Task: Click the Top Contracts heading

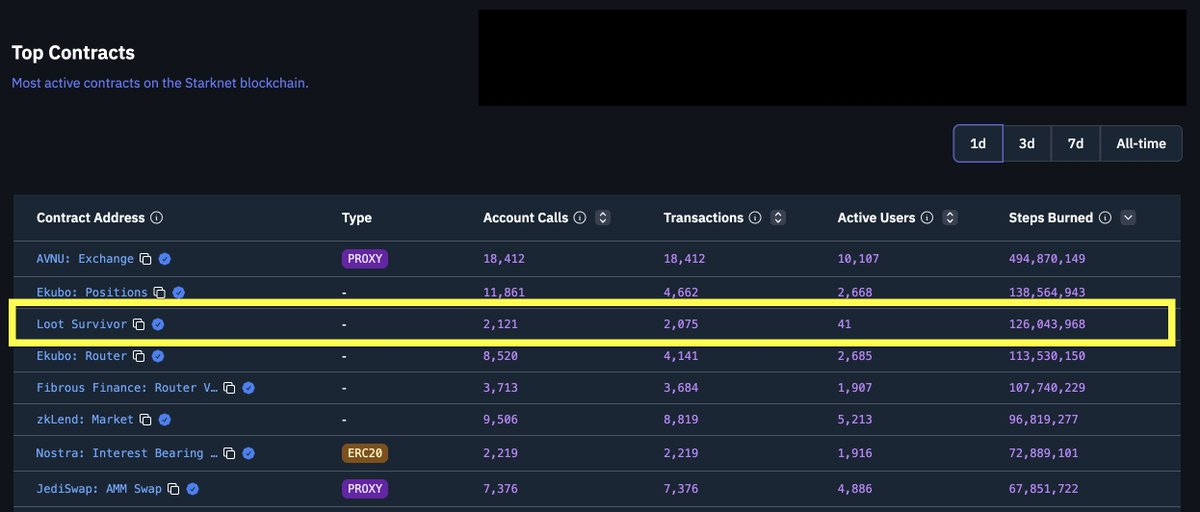Action: 73,53
